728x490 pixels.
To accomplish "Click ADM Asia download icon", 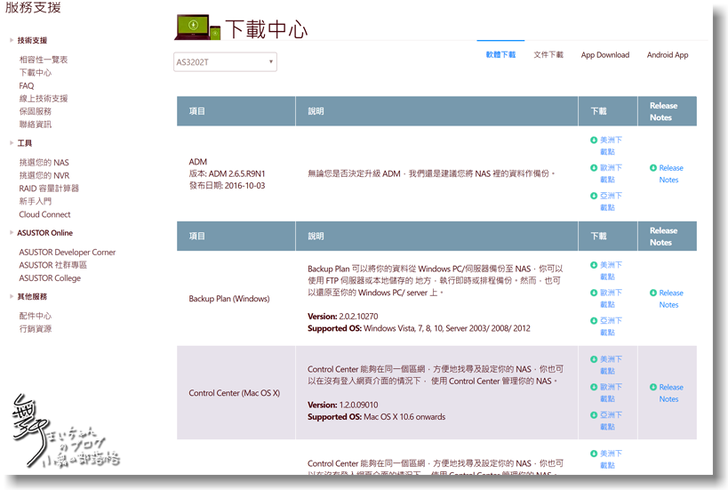I will click(x=594, y=196).
